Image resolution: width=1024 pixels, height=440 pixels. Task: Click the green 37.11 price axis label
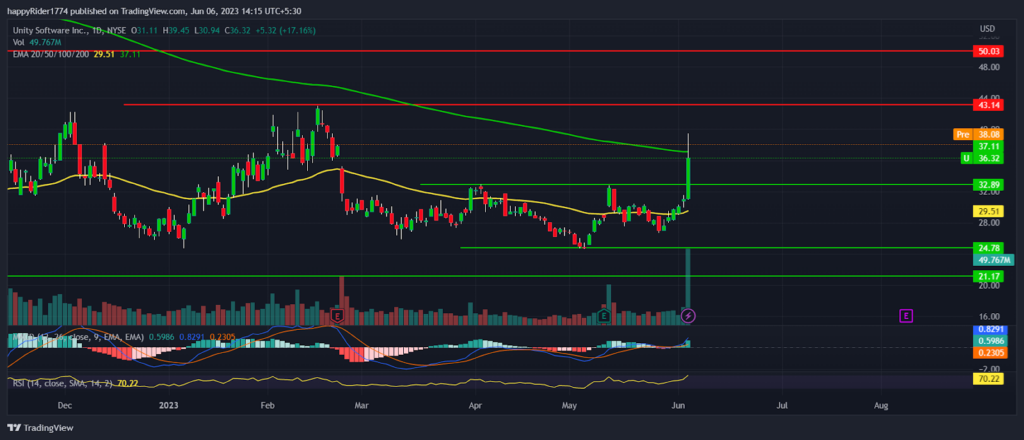click(988, 146)
